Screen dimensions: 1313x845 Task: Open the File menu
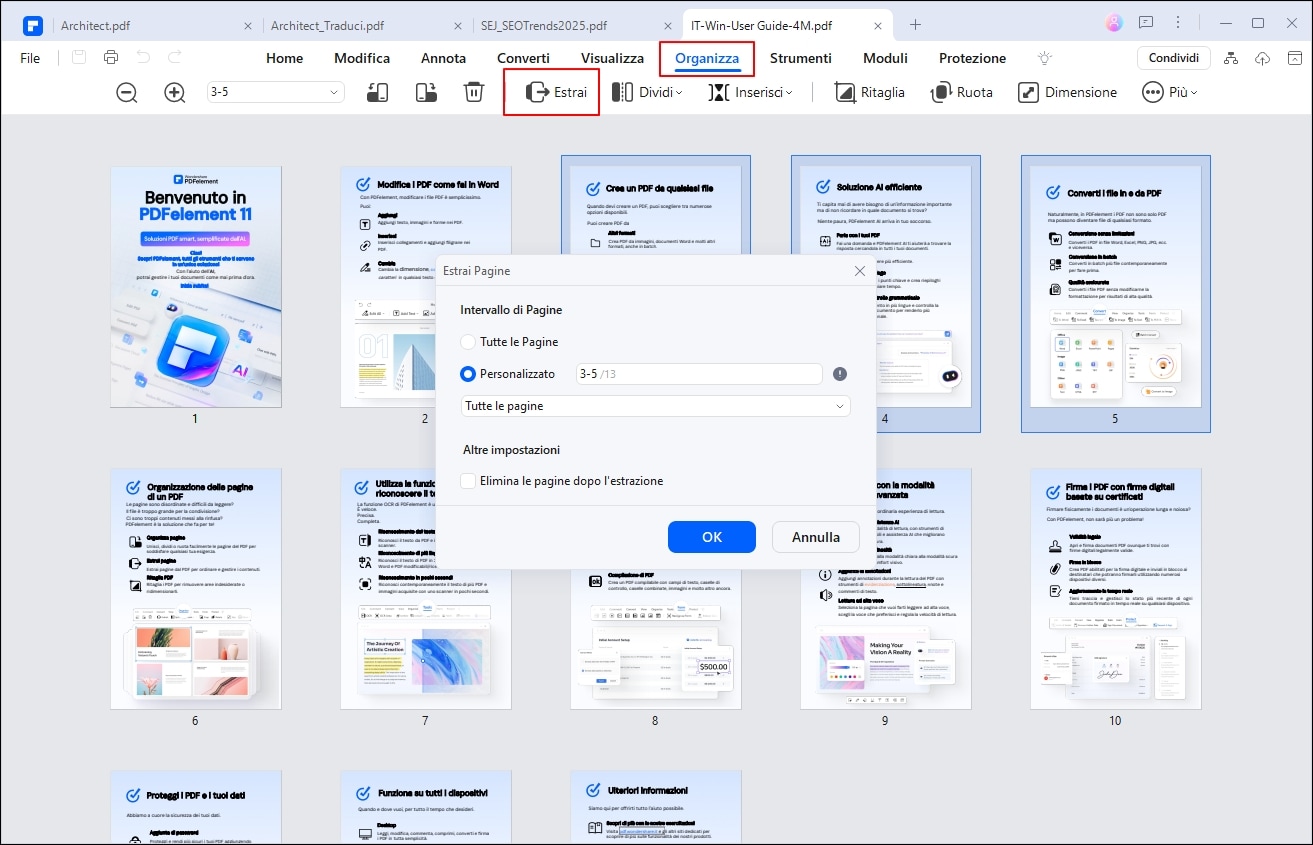[x=30, y=58]
